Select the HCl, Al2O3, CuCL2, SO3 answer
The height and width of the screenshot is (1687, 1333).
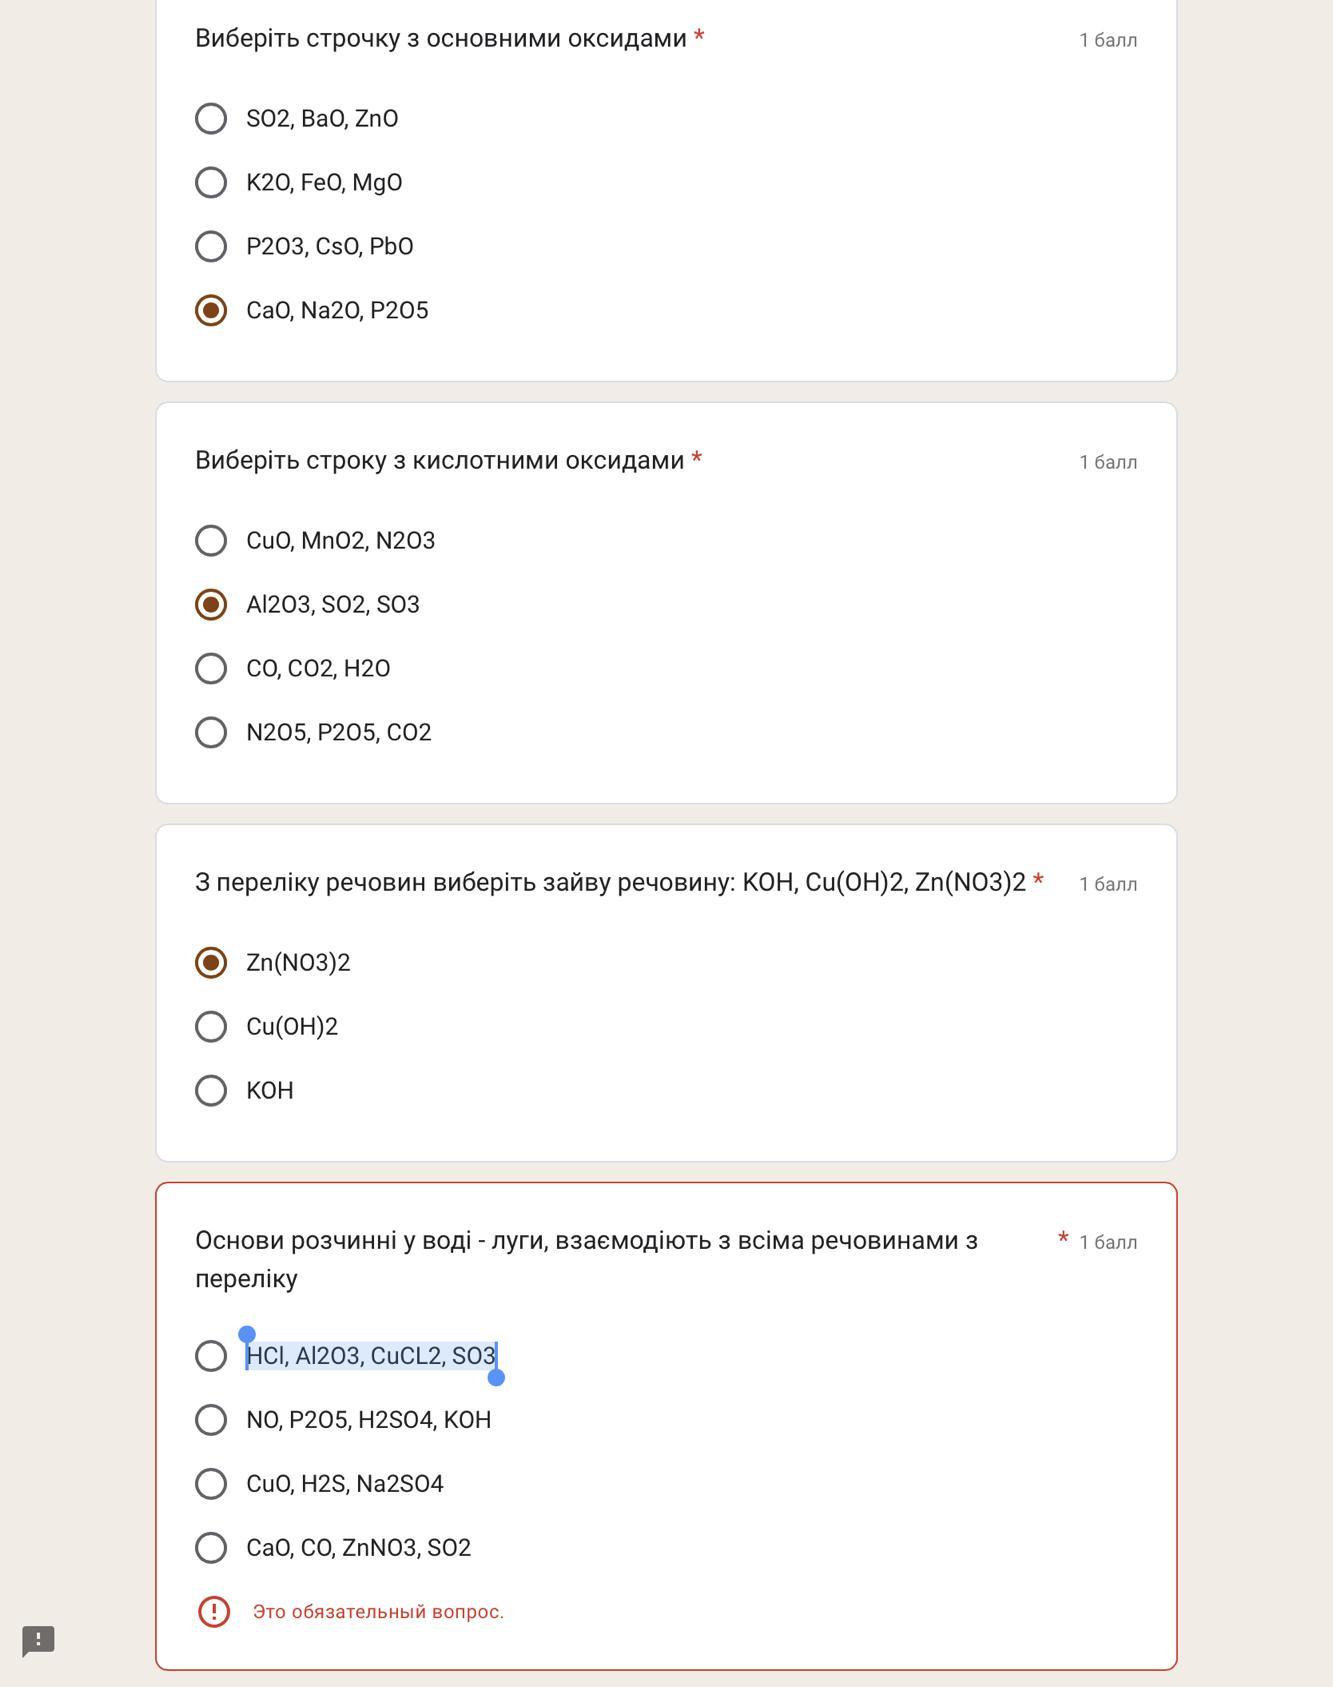click(211, 1356)
